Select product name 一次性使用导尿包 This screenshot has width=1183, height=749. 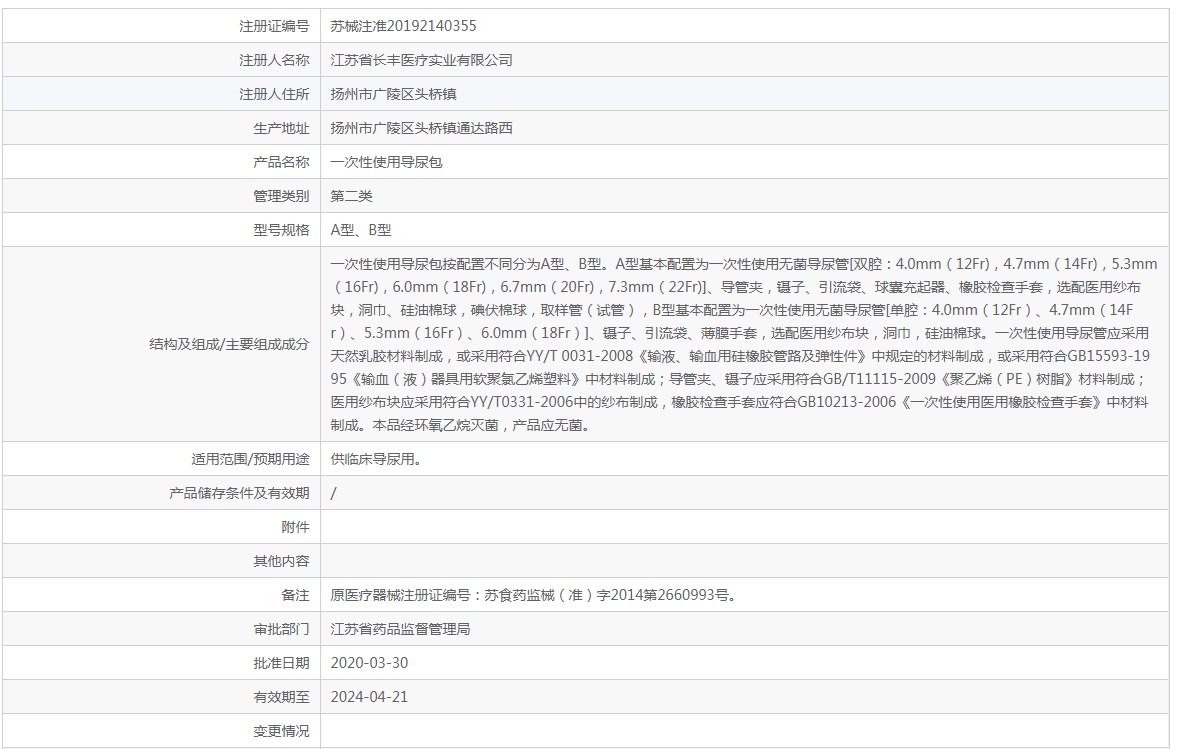coord(386,162)
